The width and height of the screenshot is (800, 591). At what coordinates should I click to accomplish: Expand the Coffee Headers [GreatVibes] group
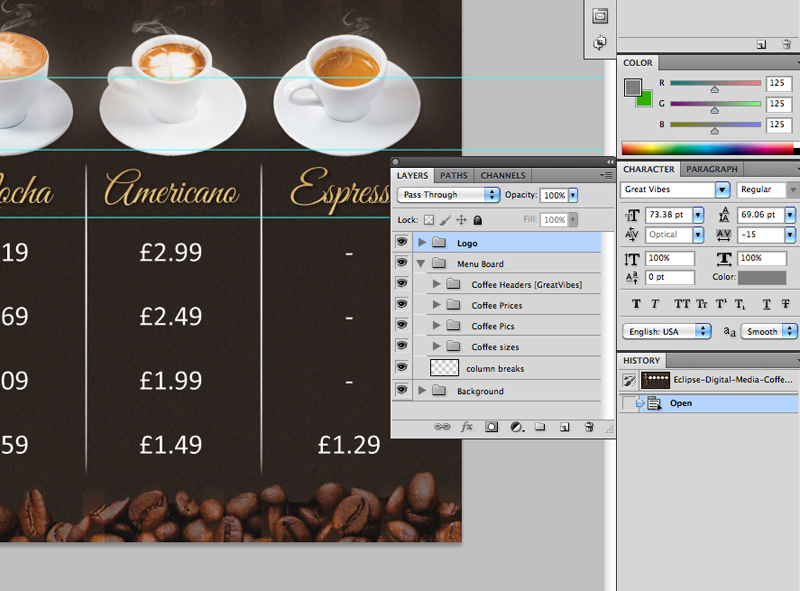[436, 284]
